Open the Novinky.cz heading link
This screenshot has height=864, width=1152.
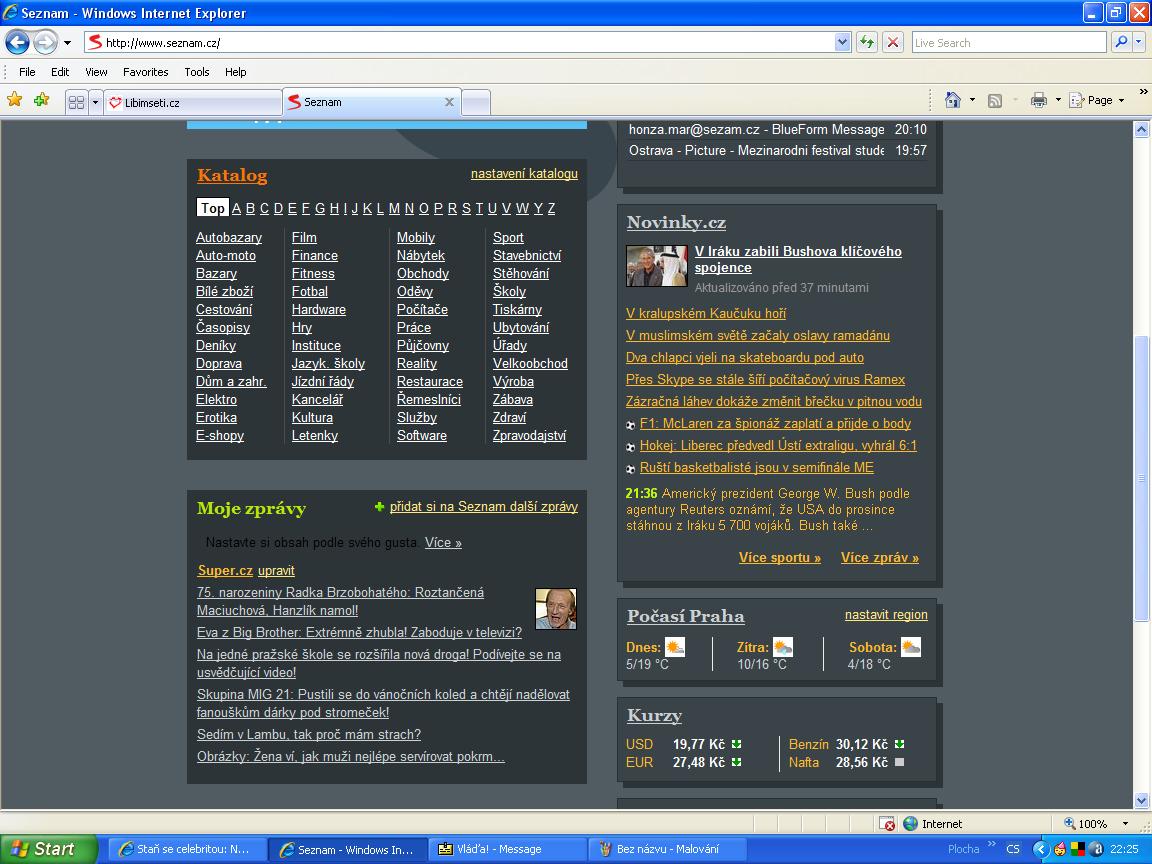point(676,223)
